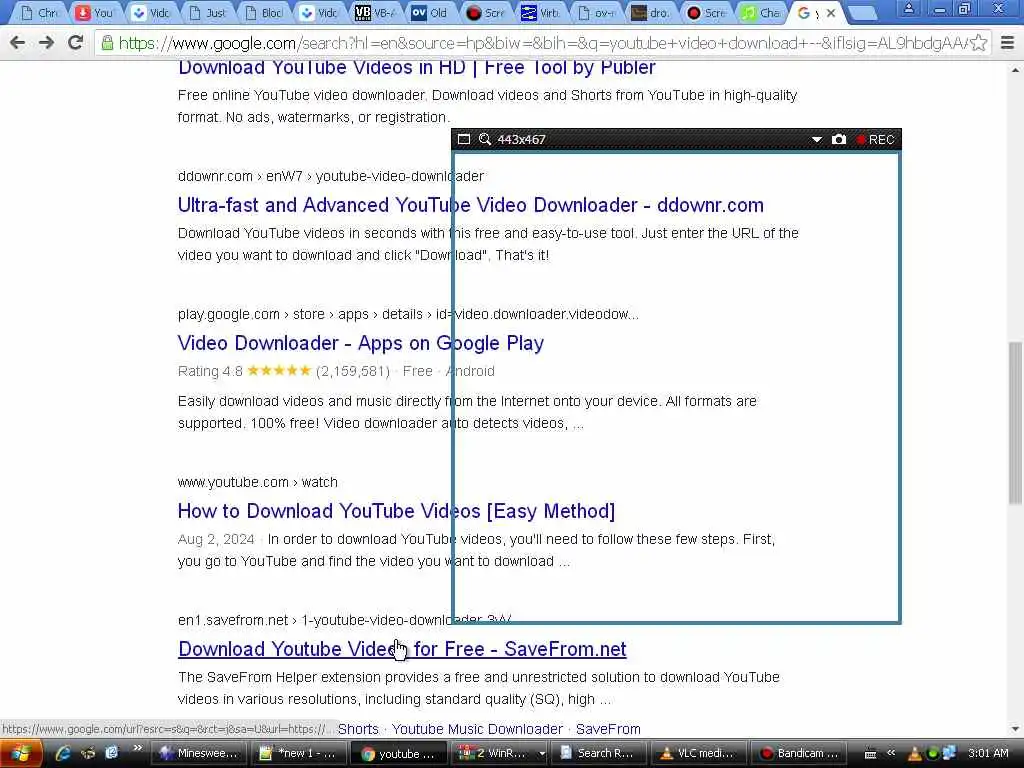Go back with the browser back arrow
This screenshot has height=768, width=1024.
[x=18, y=43]
